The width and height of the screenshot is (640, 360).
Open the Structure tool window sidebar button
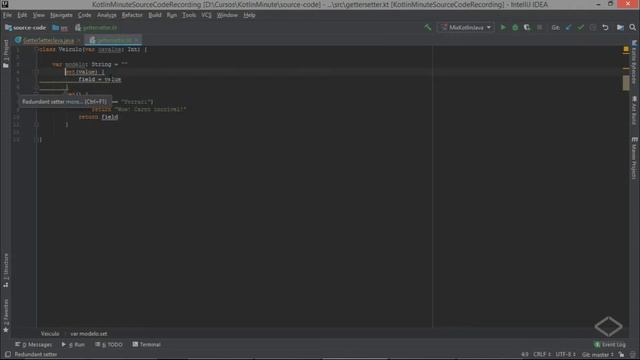(6, 270)
